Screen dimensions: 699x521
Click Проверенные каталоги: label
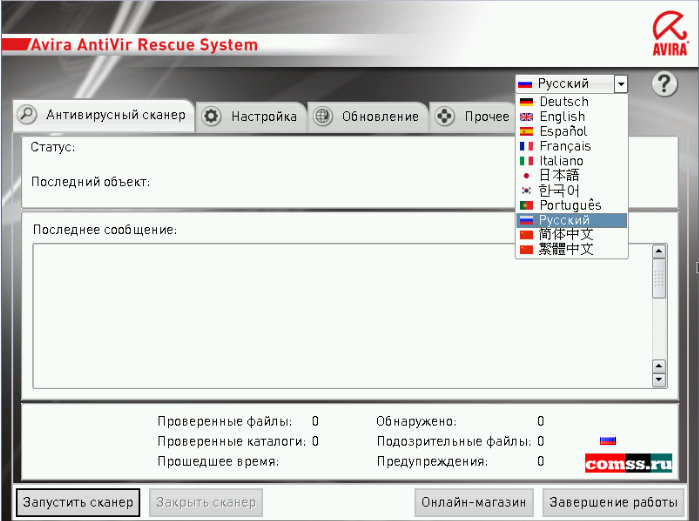click(x=232, y=441)
